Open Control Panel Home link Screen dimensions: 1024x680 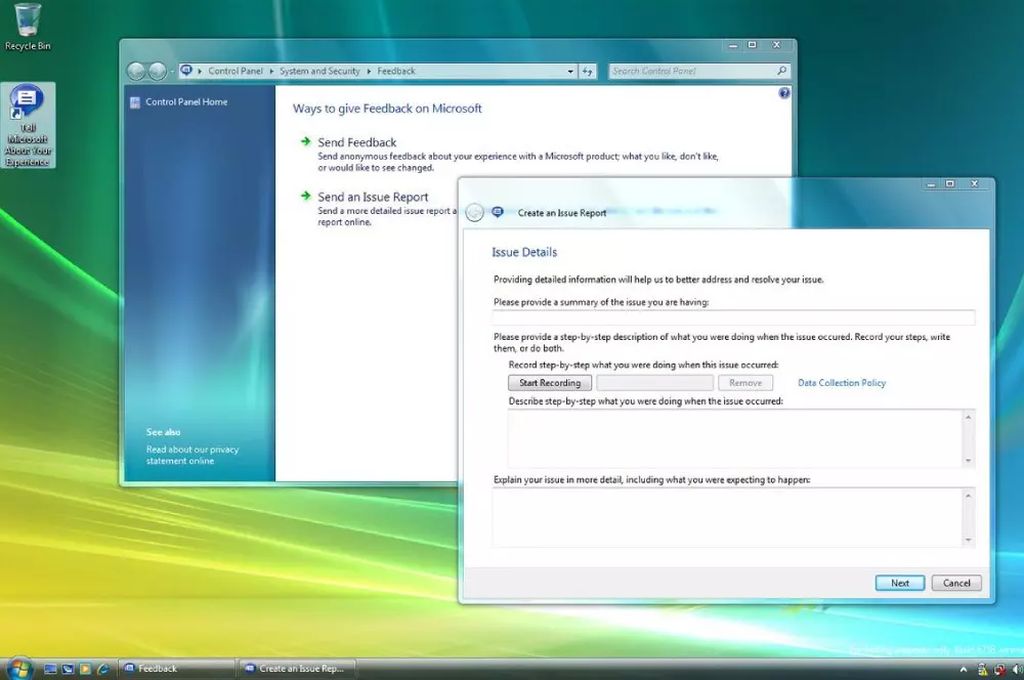[186, 102]
